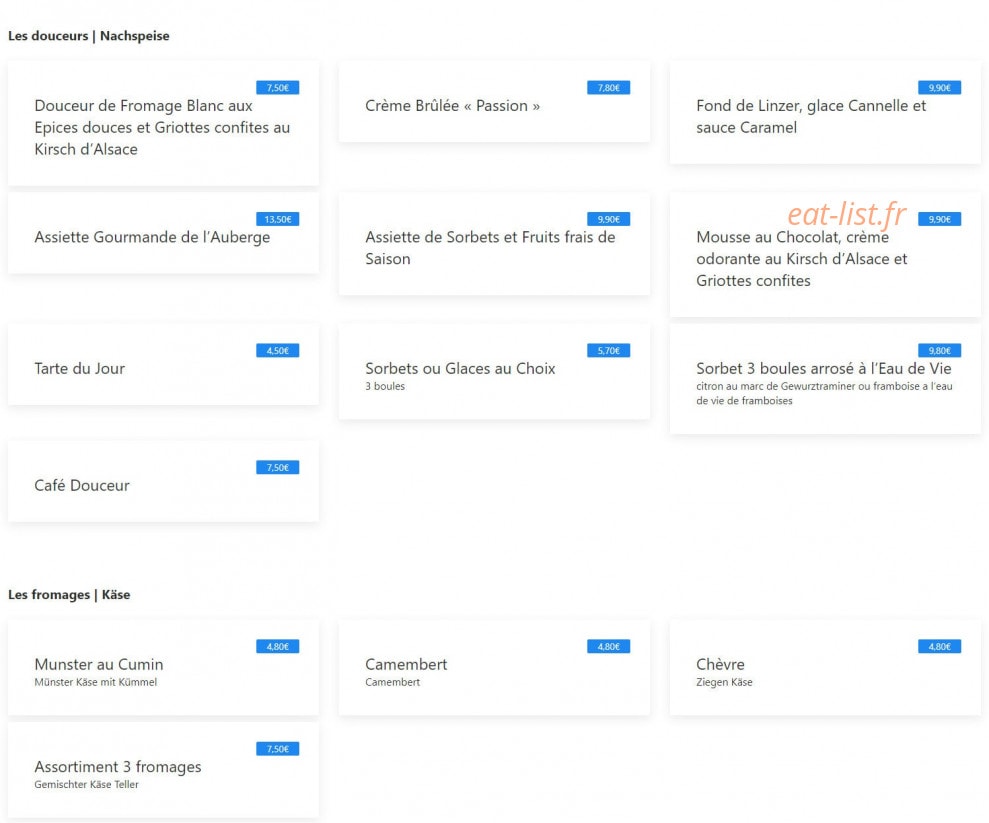Select the Camembert cheese item
Viewport: 989px width, 823px height.
(494, 668)
